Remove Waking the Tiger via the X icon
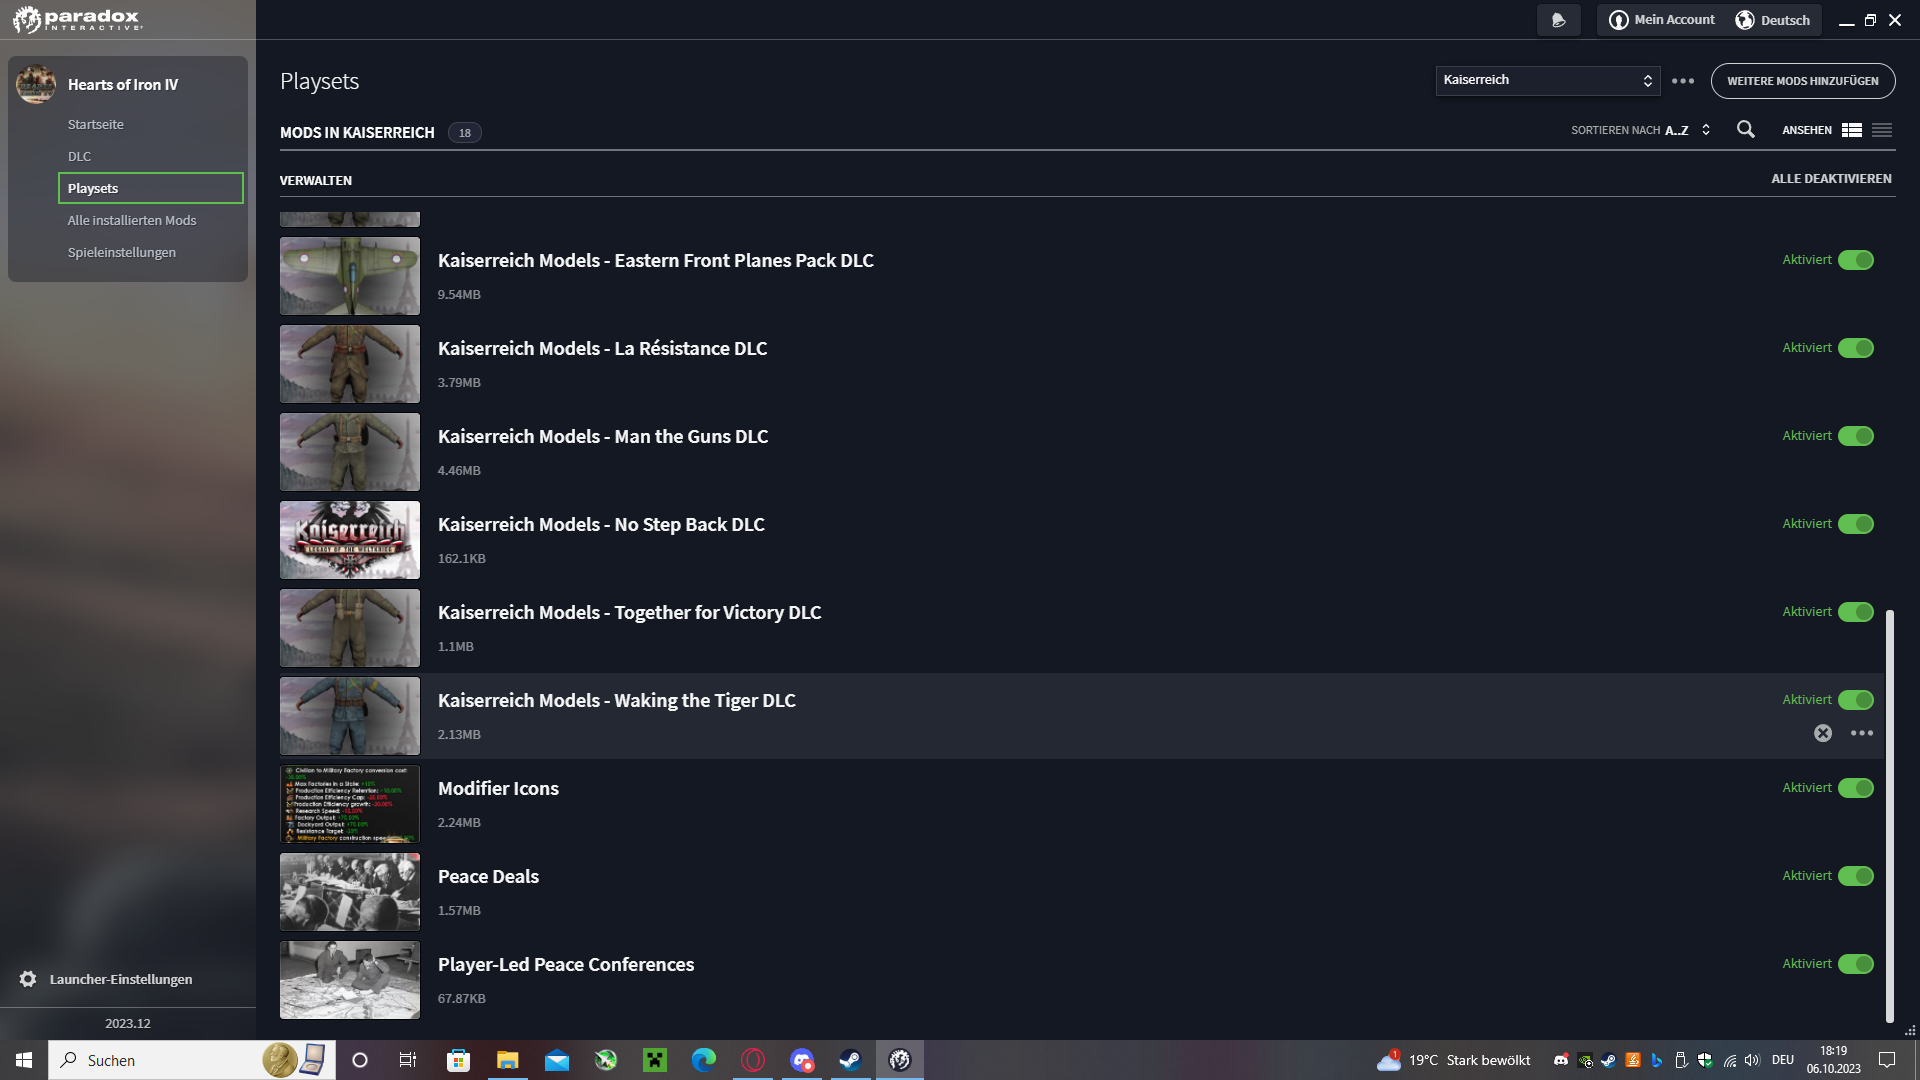The height and width of the screenshot is (1080, 1920). click(x=1823, y=733)
